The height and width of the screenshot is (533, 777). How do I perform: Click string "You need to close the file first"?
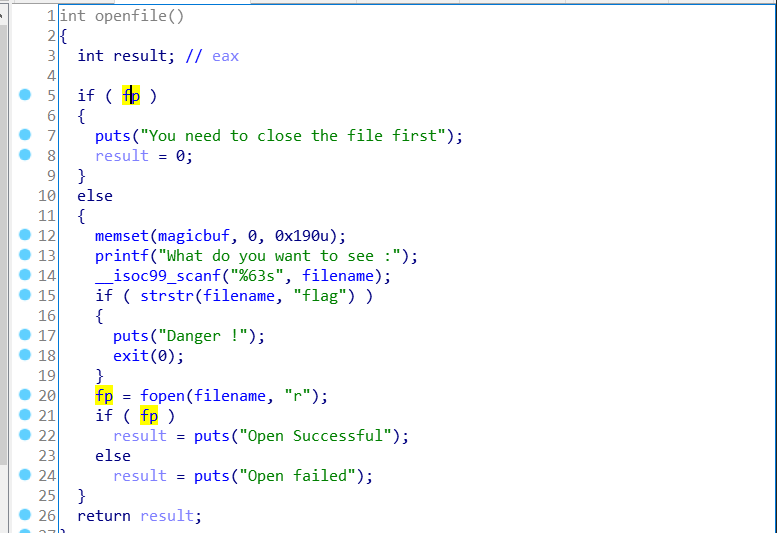click(x=293, y=136)
